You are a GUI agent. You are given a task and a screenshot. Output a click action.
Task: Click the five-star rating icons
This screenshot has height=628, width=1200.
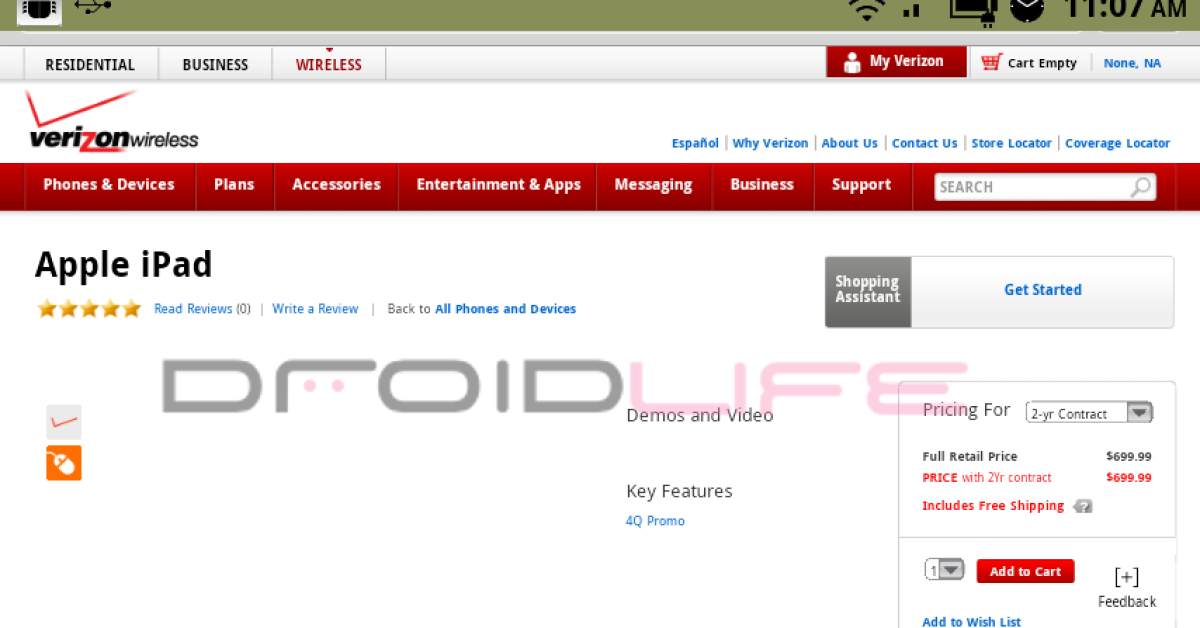(89, 309)
